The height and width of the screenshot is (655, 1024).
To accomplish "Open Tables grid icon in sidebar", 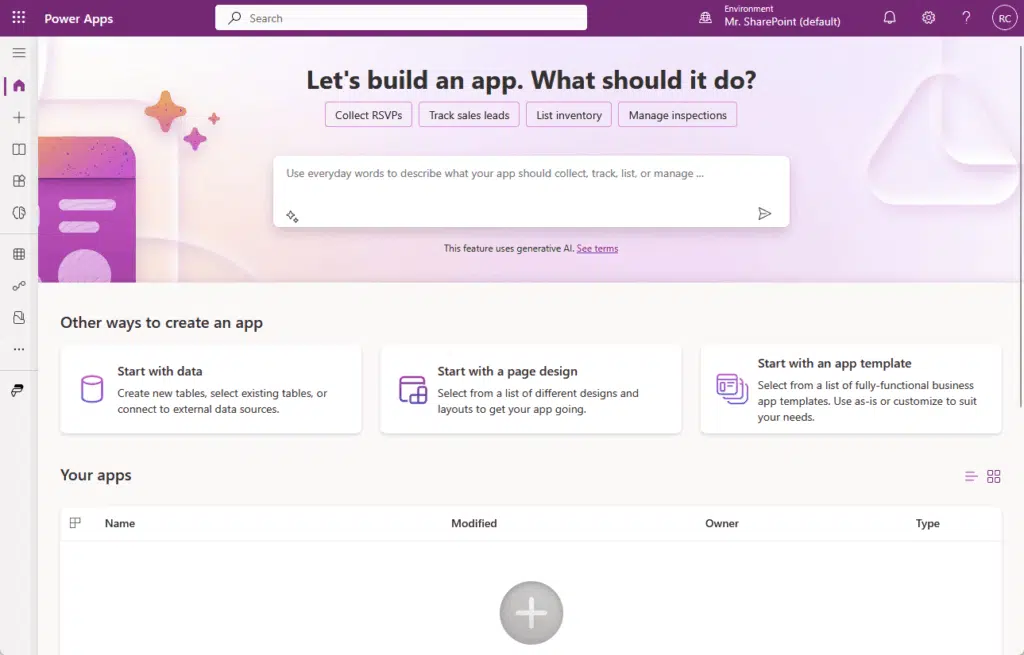I will 19,254.
